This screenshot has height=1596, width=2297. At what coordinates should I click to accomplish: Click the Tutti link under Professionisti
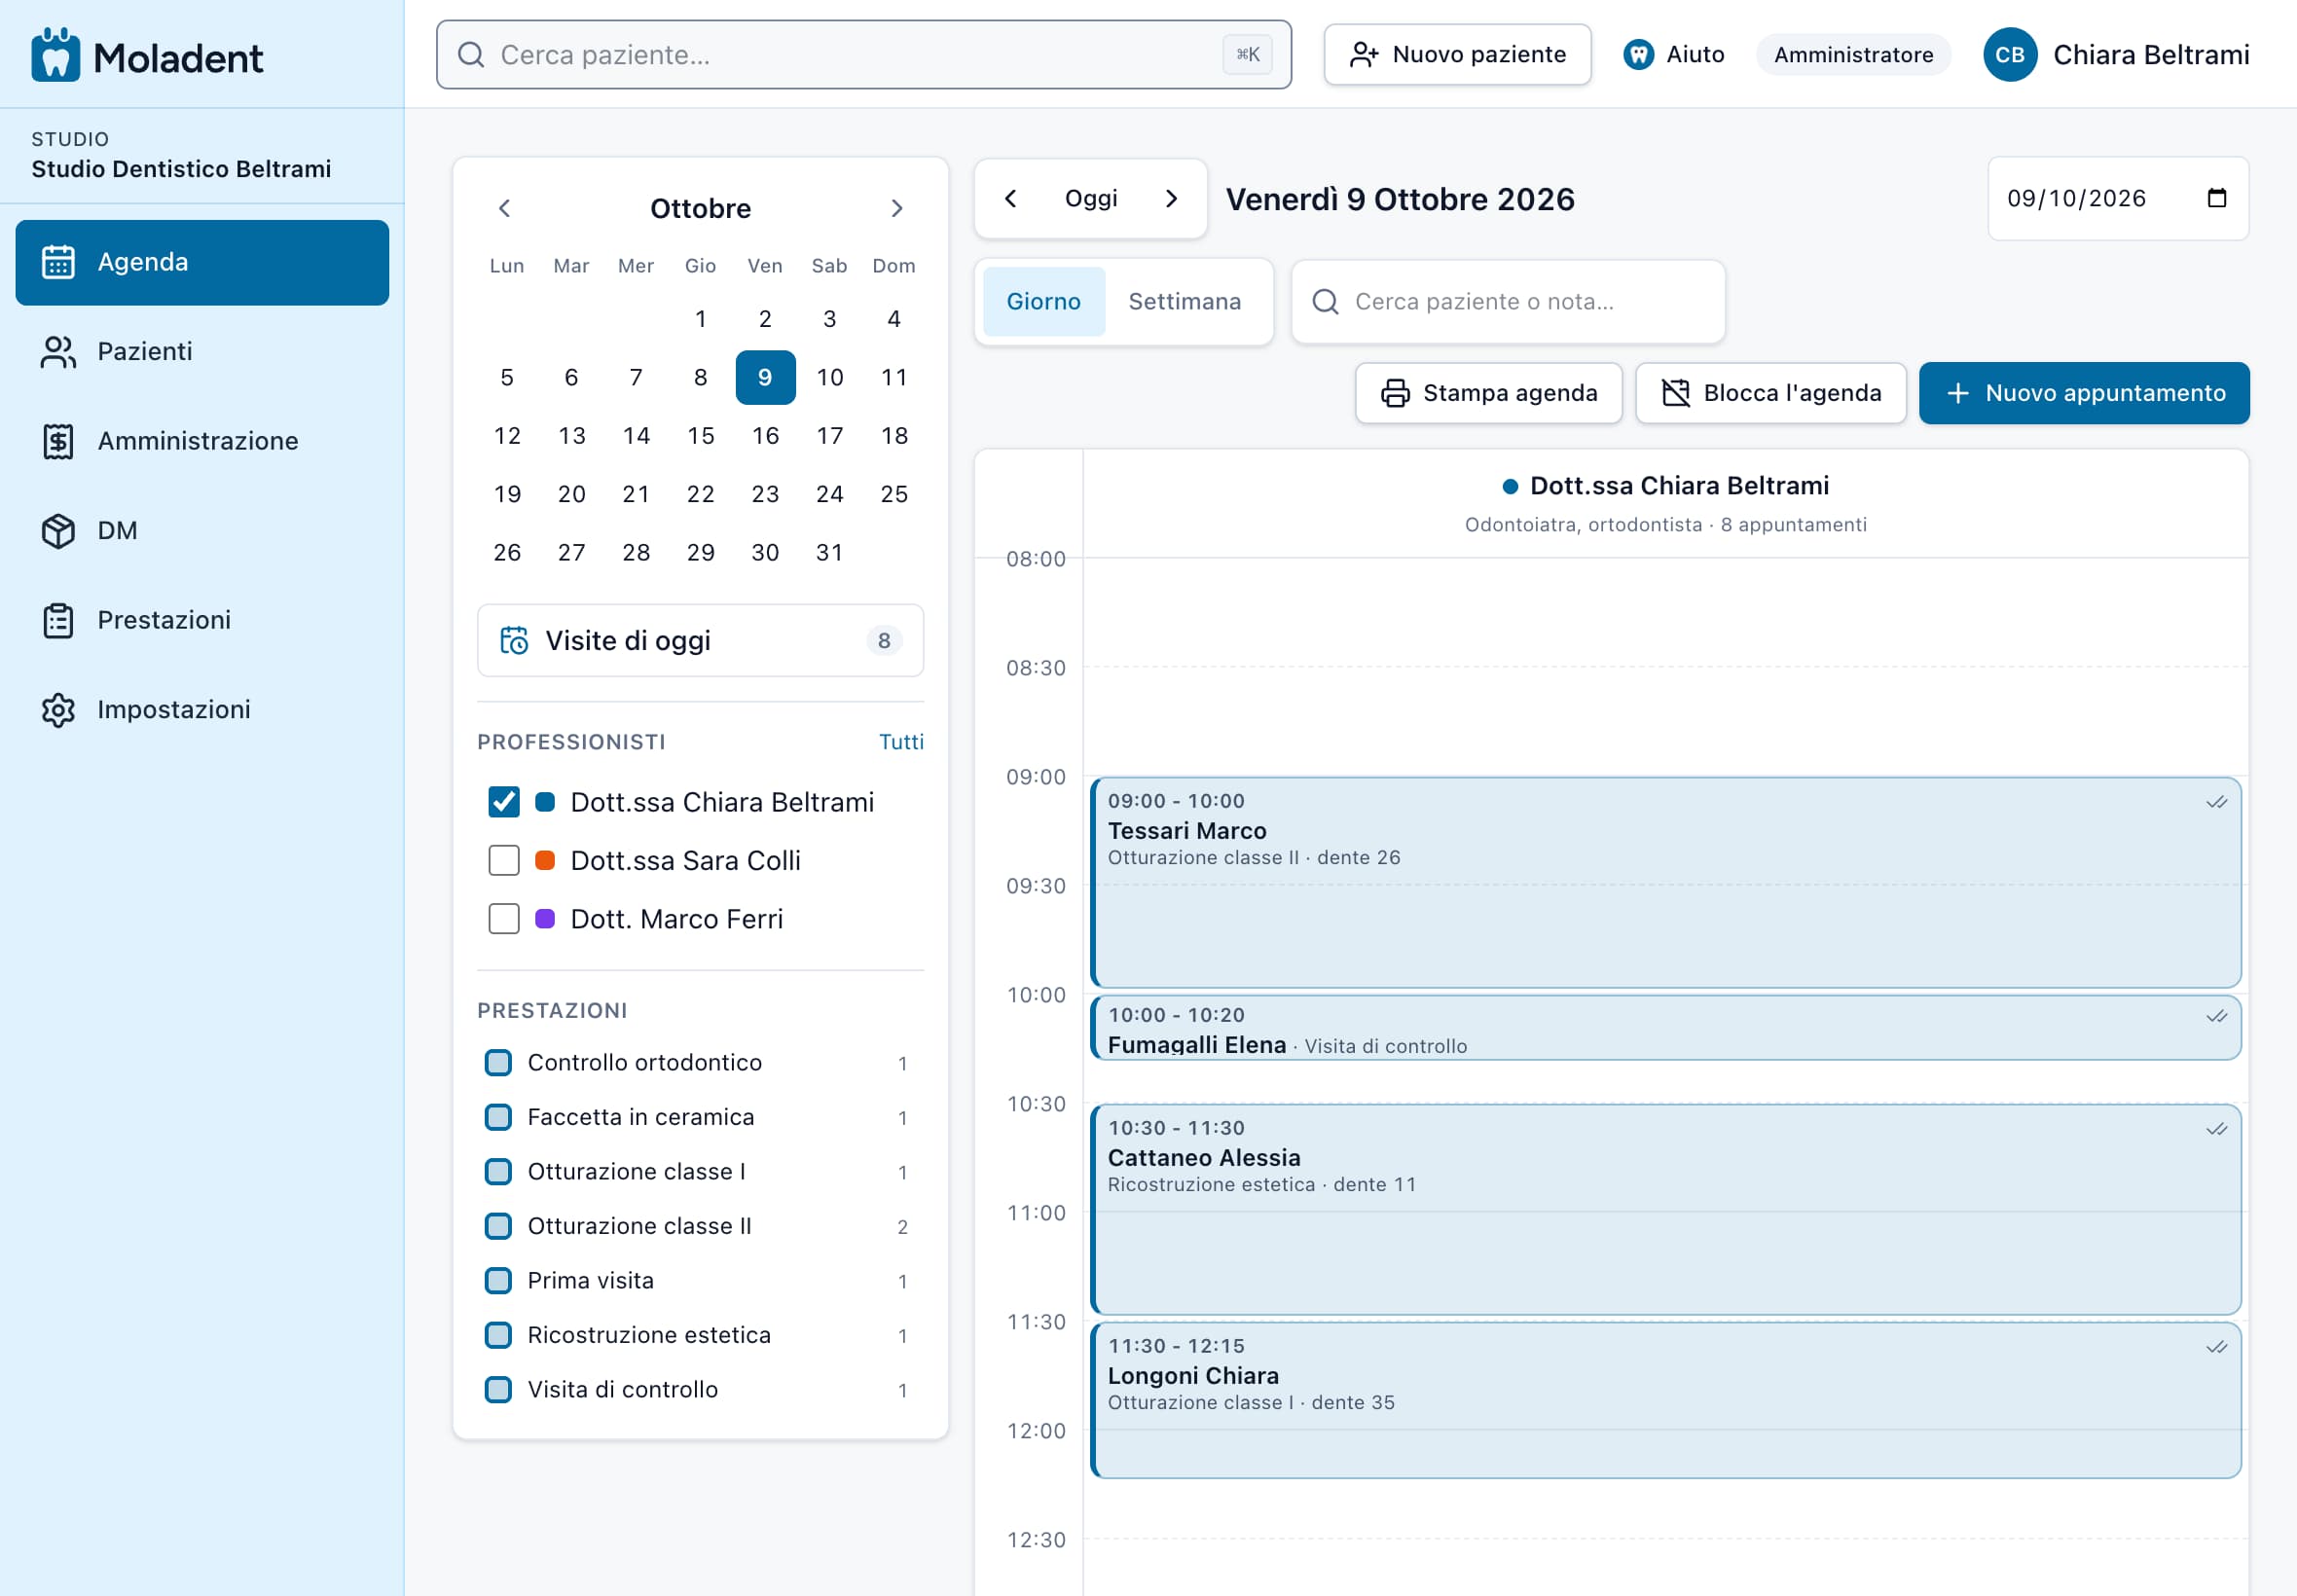tap(901, 742)
